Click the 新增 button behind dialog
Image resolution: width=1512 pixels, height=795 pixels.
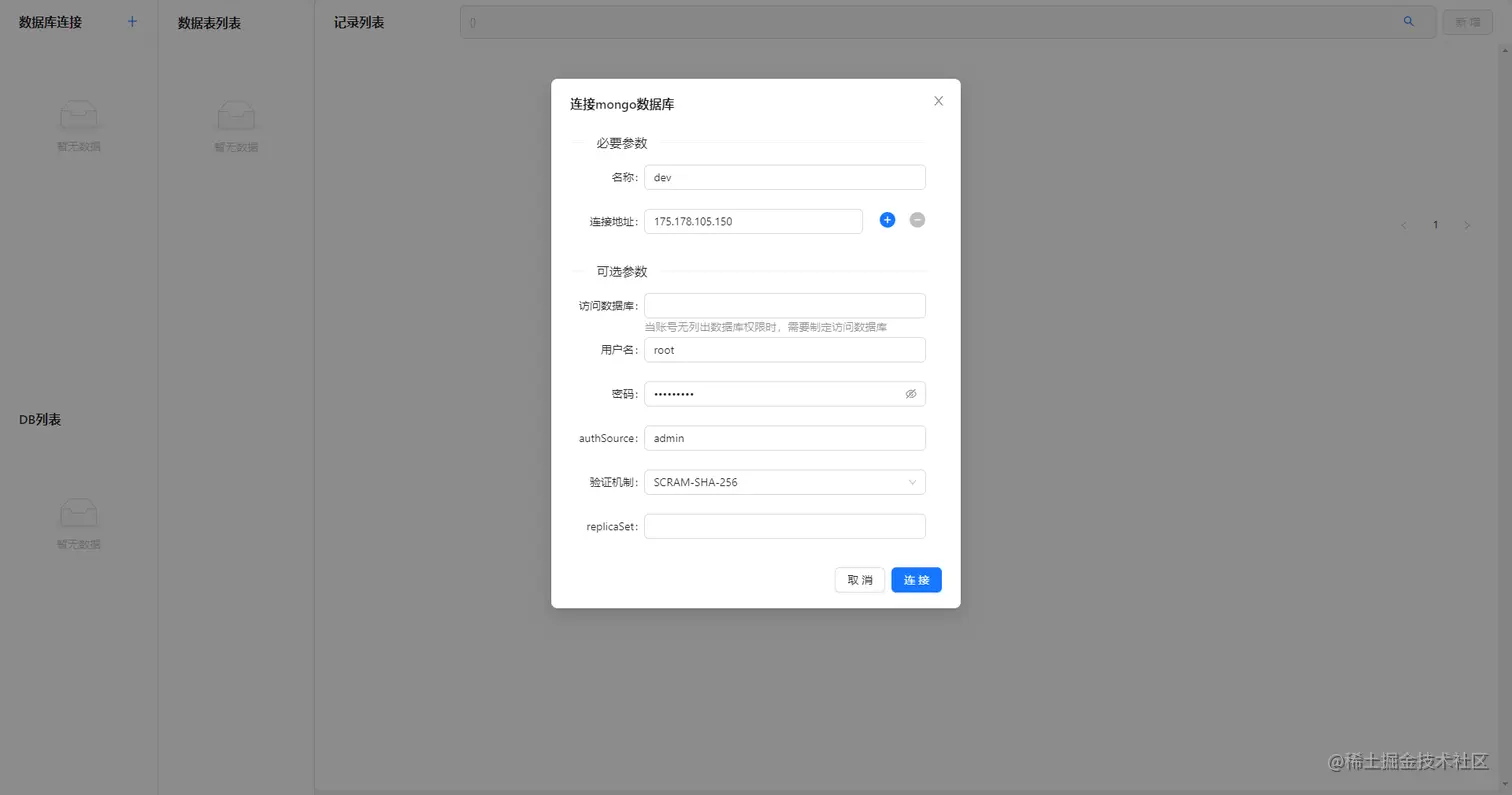1467,22
